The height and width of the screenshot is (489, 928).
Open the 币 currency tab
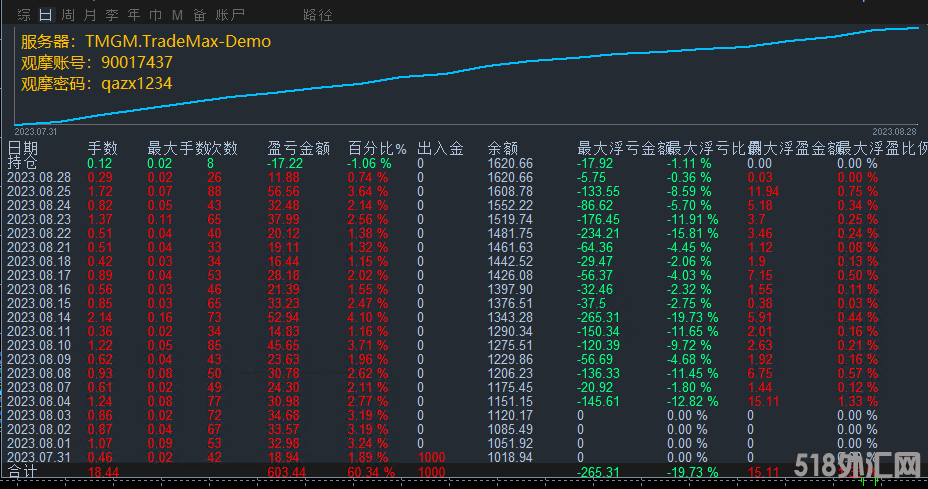(x=156, y=15)
